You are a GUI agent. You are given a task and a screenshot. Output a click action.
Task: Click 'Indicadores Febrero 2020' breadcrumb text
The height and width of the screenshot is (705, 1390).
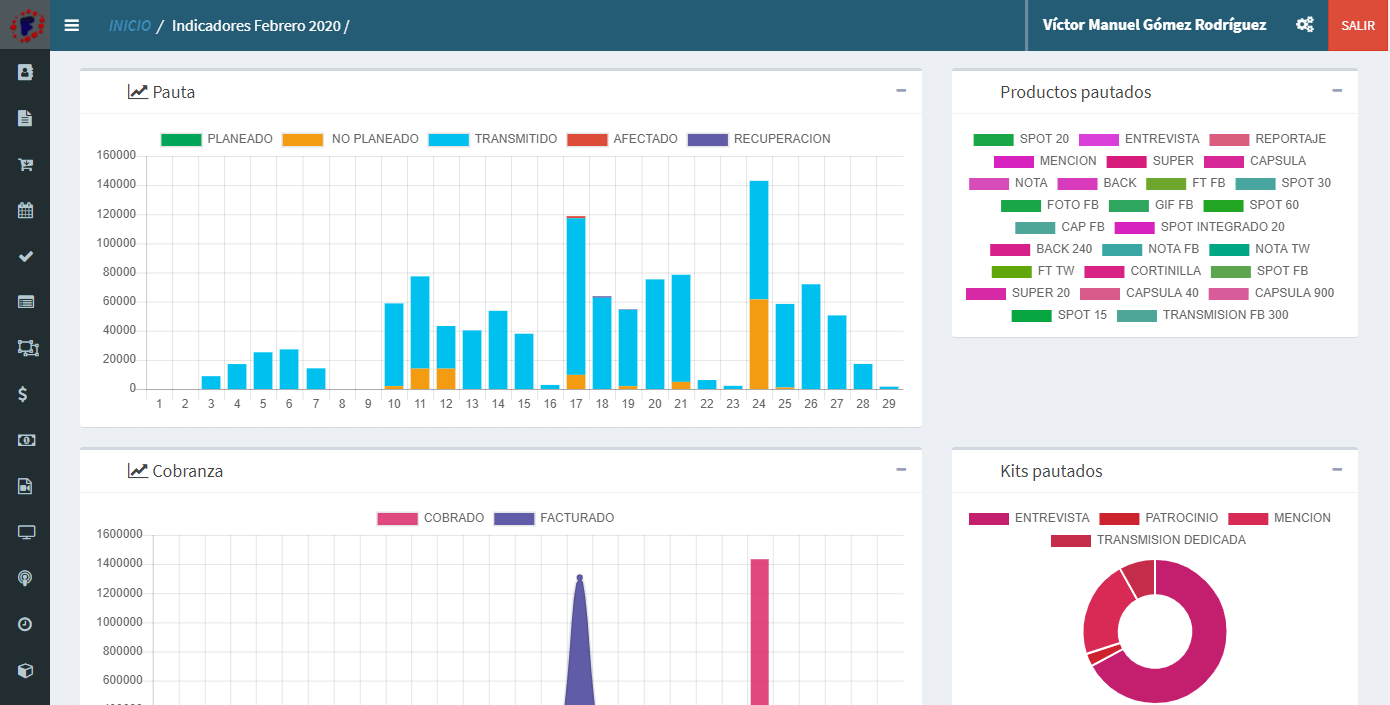257,25
